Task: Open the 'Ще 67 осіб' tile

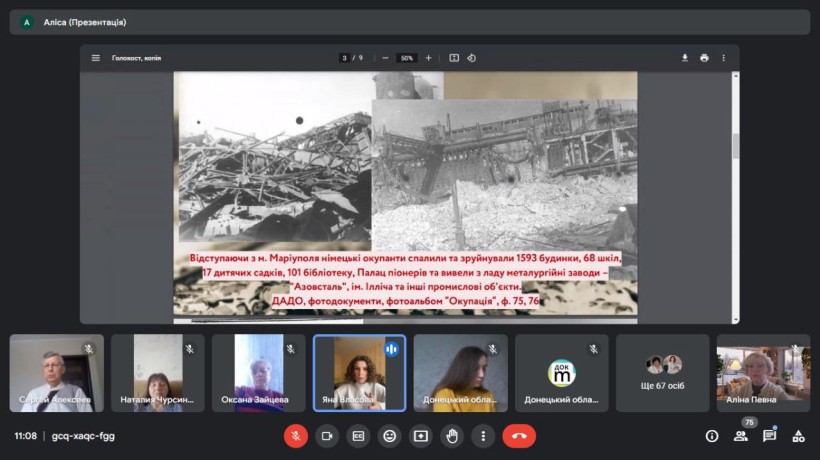Action: click(663, 373)
